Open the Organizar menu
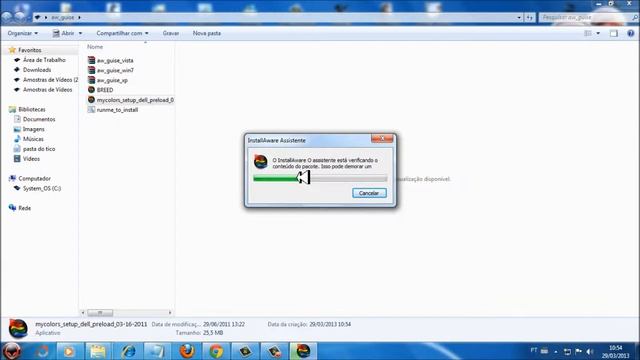 coord(22,33)
